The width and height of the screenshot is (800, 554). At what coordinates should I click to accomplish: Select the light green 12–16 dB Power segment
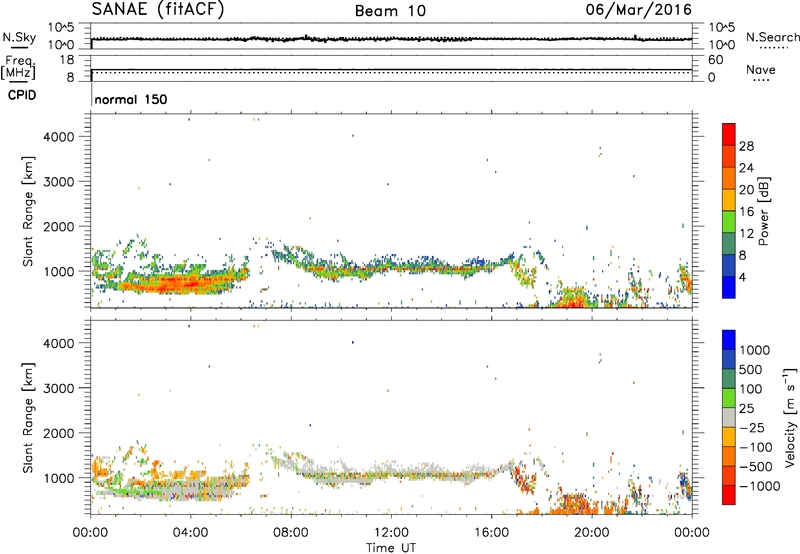[x=729, y=221]
